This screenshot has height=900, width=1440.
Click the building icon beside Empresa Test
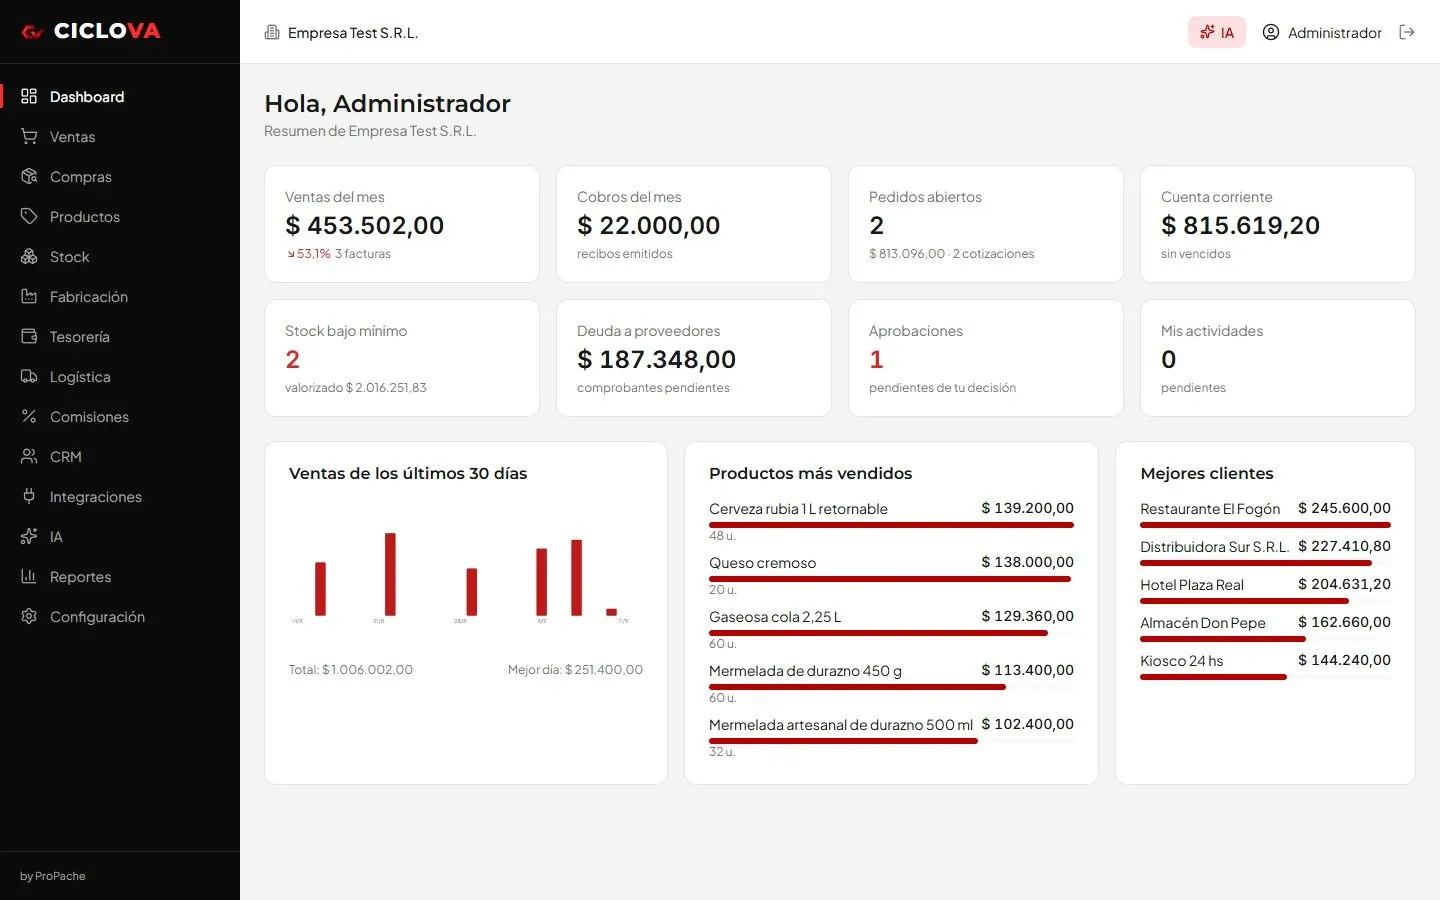pos(272,32)
